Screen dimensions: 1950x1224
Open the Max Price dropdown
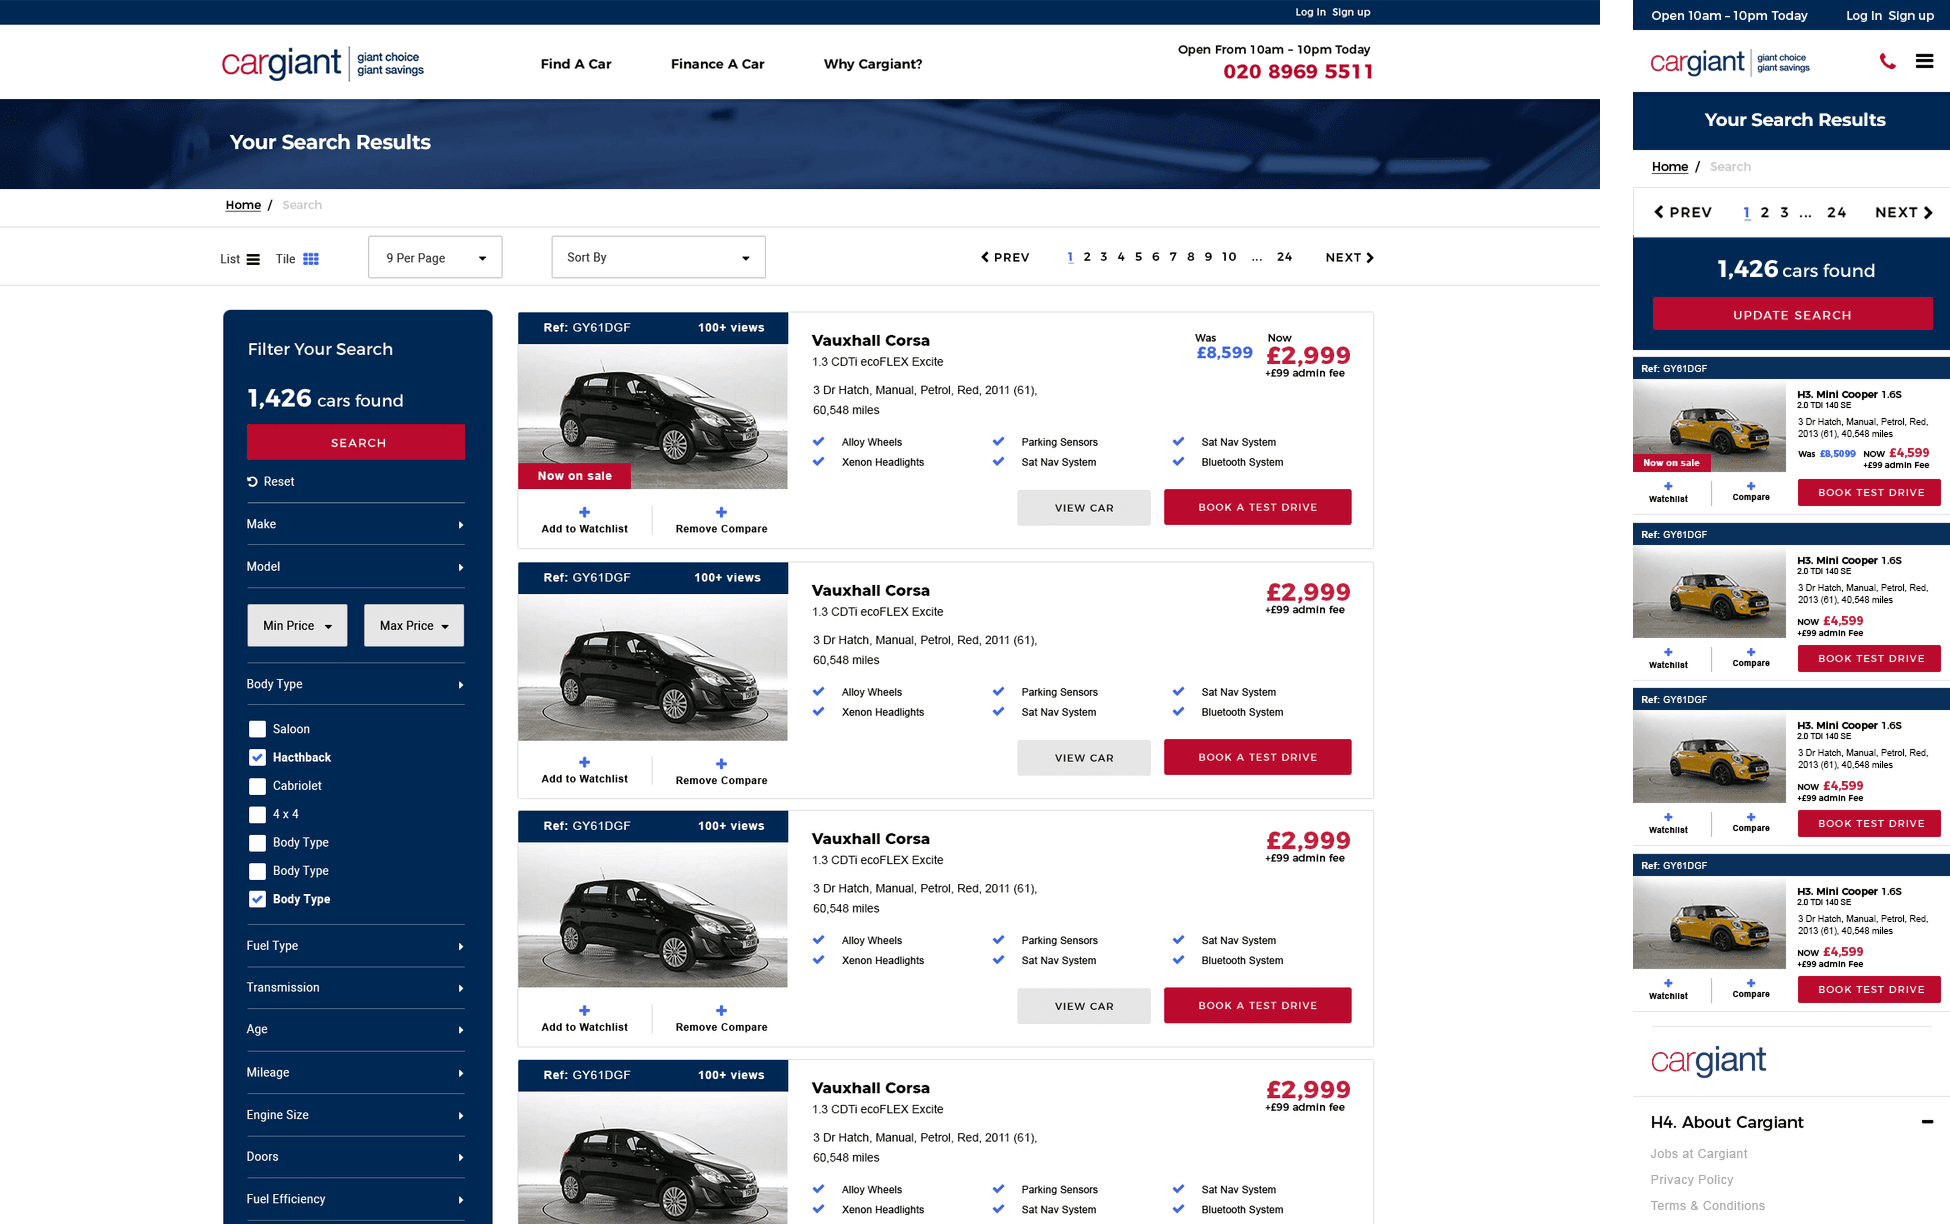tap(414, 625)
